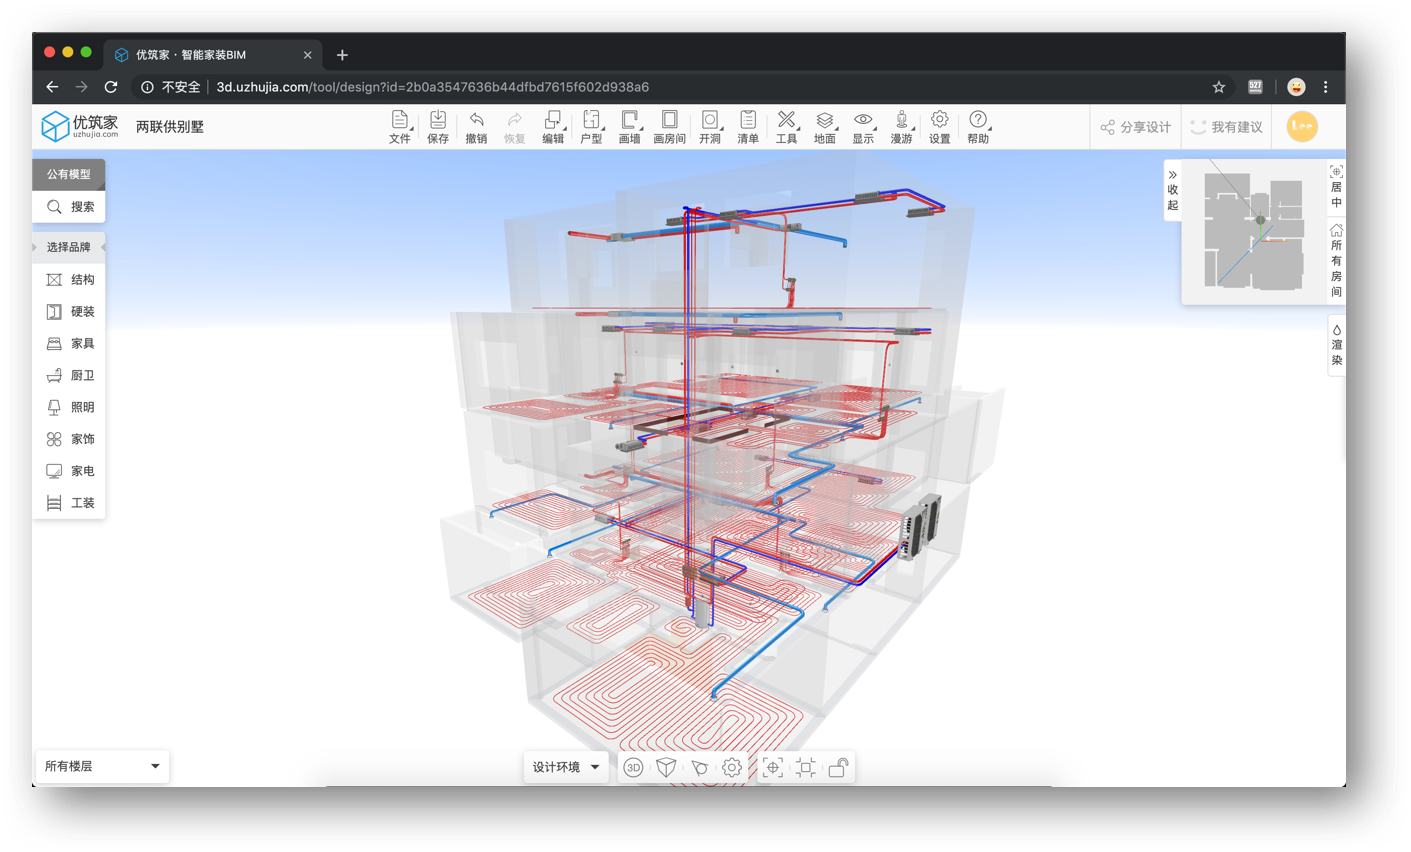This screenshot has width=1411, height=852.
Task: Expand the 选择品牌 brand selector
Action: [68, 247]
